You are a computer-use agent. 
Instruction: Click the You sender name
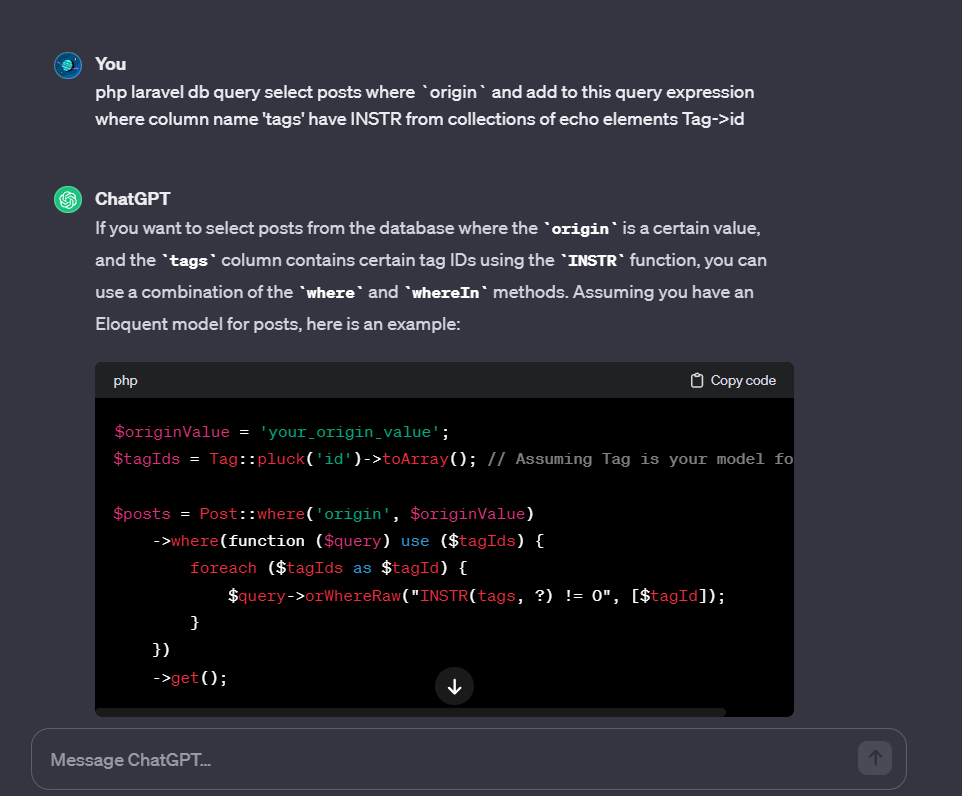pos(110,64)
